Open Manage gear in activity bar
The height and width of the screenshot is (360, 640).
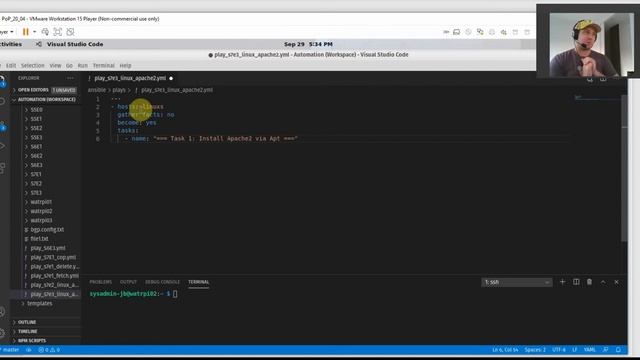point(2,333)
